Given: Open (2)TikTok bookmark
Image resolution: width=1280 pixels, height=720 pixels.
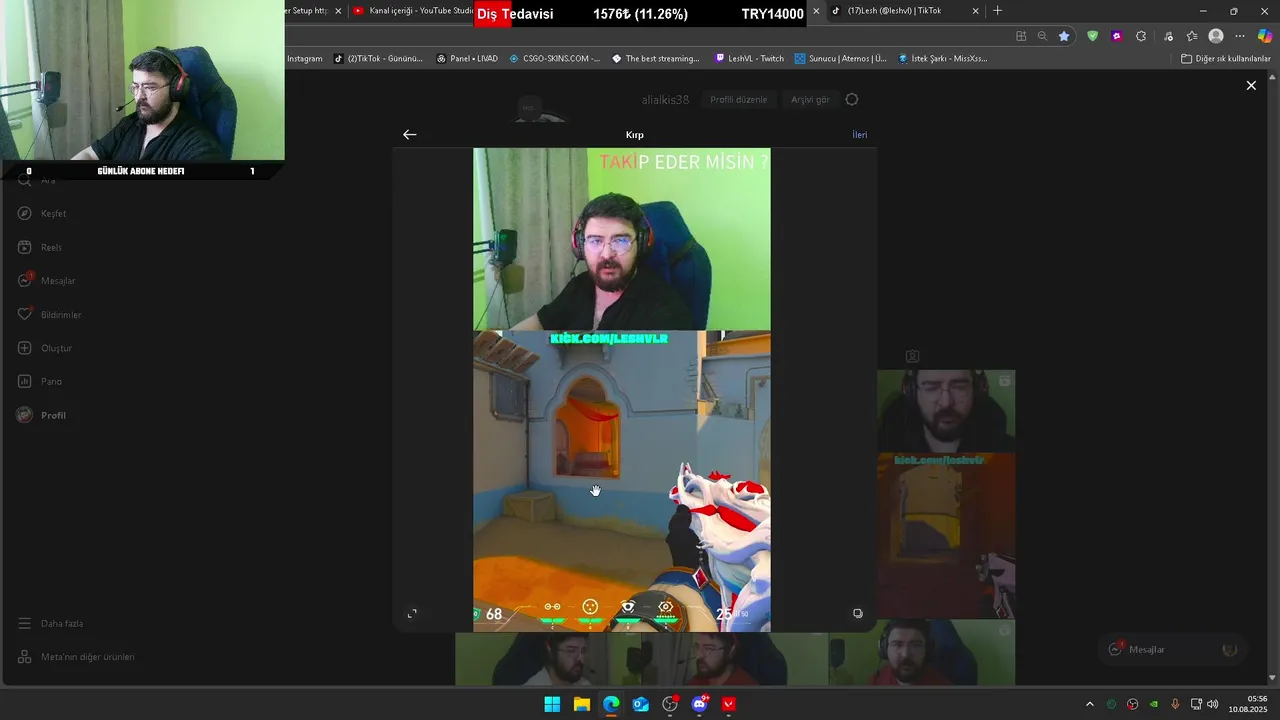Looking at the screenshot, I should [x=378, y=59].
